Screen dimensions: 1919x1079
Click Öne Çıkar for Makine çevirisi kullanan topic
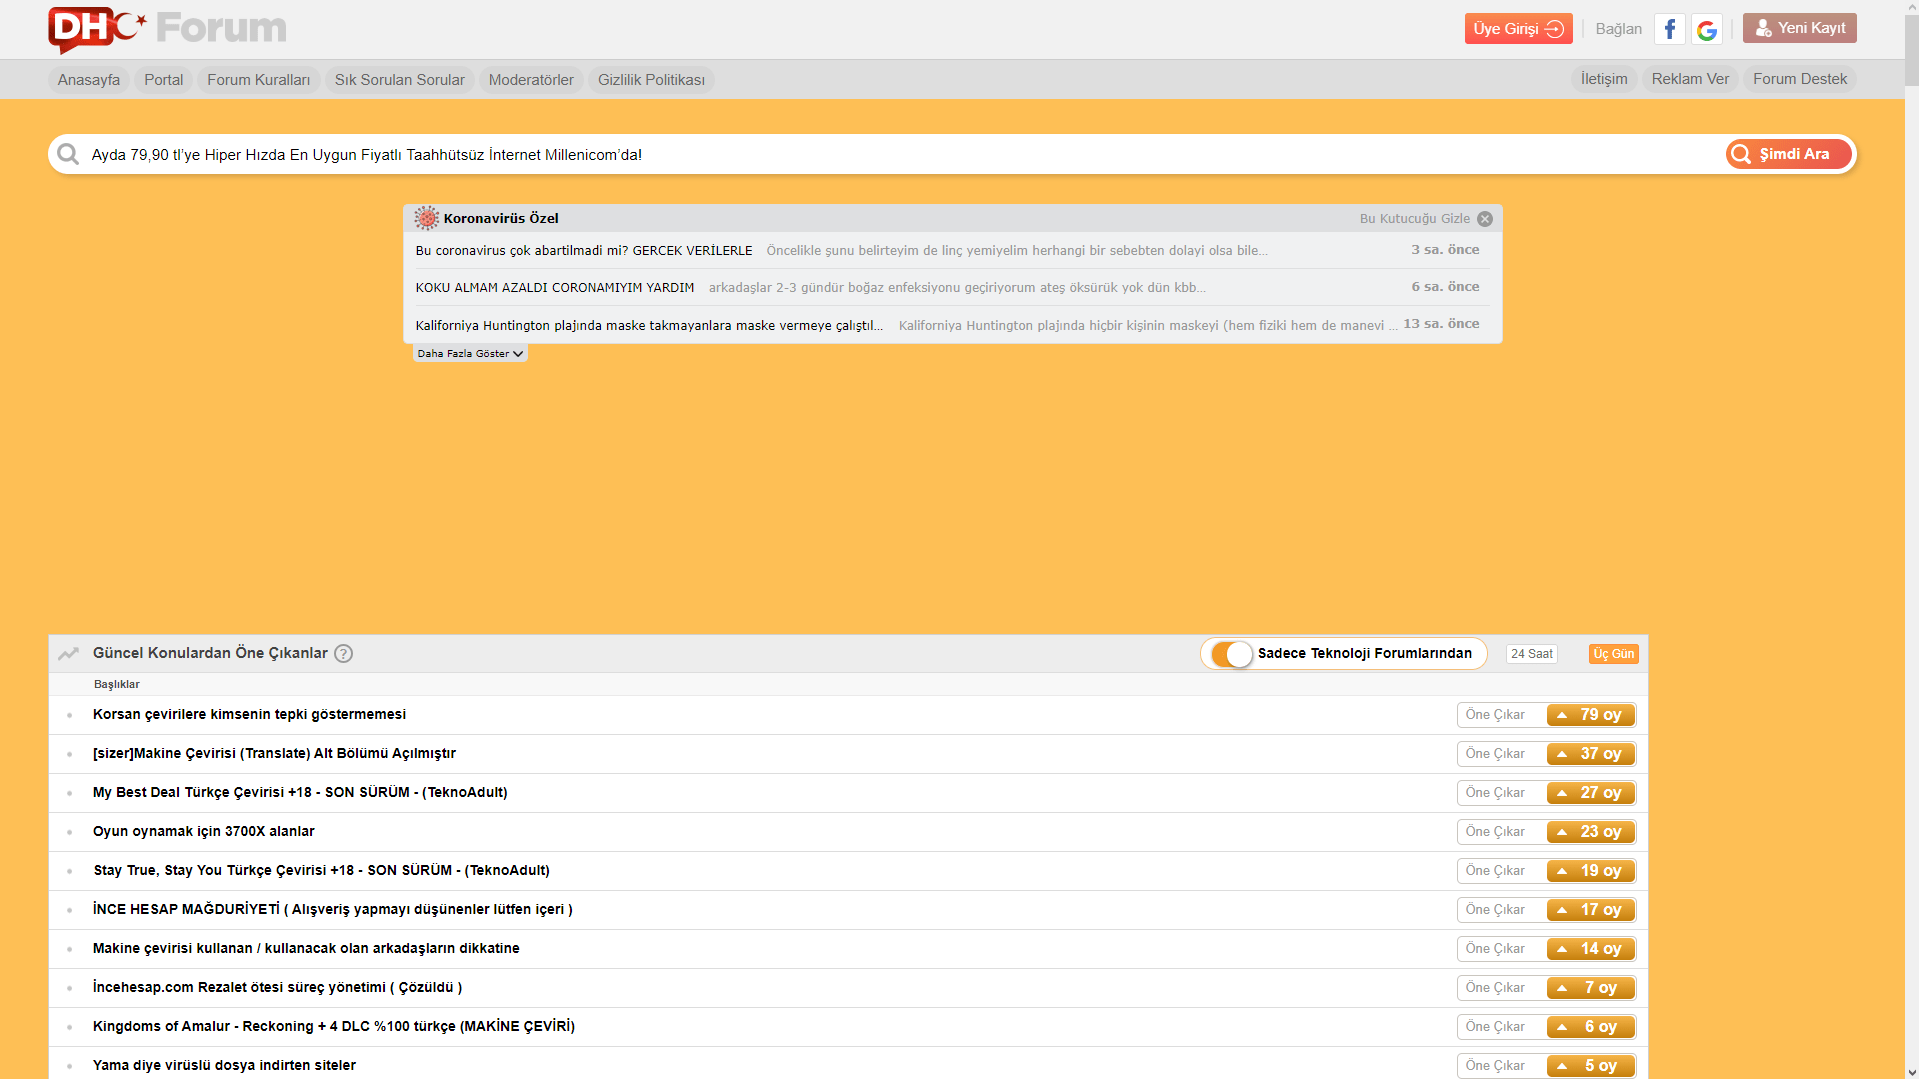1495,949
